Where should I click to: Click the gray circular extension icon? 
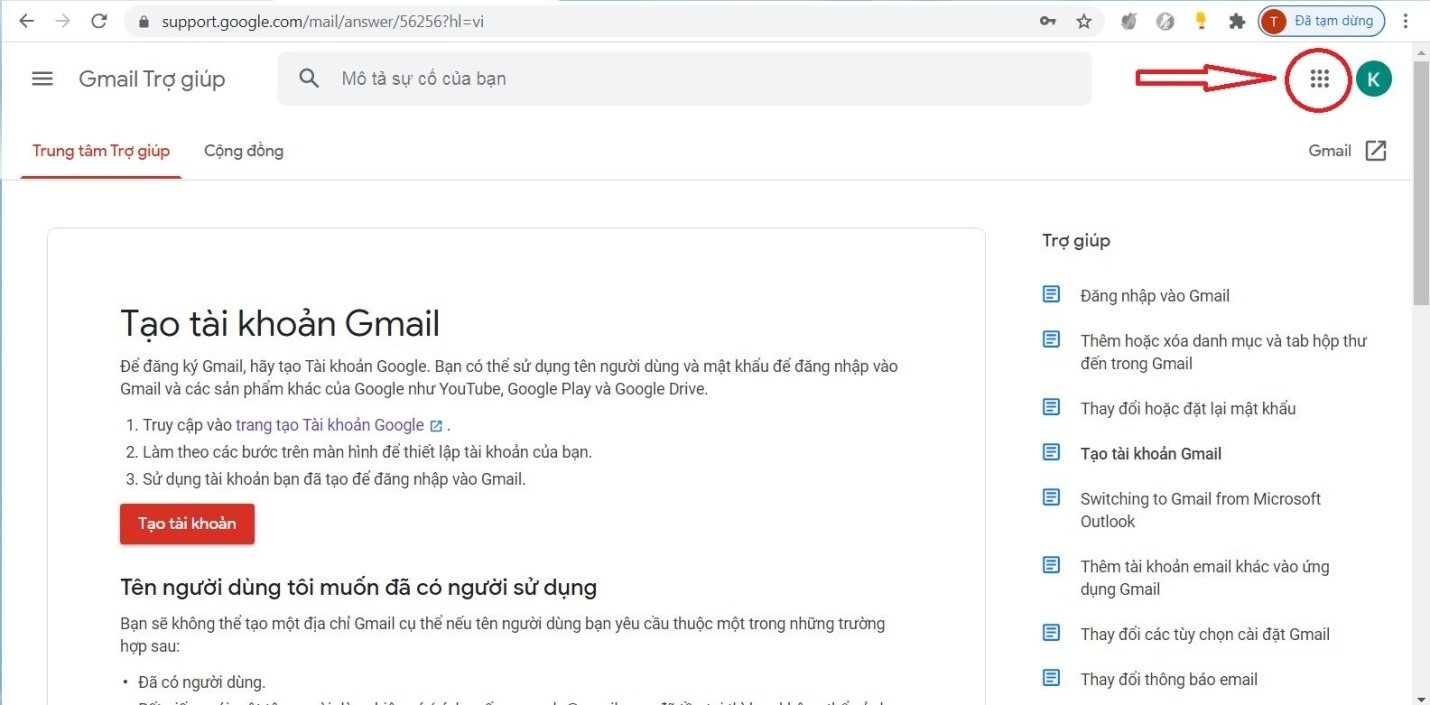pos(1165,21)
